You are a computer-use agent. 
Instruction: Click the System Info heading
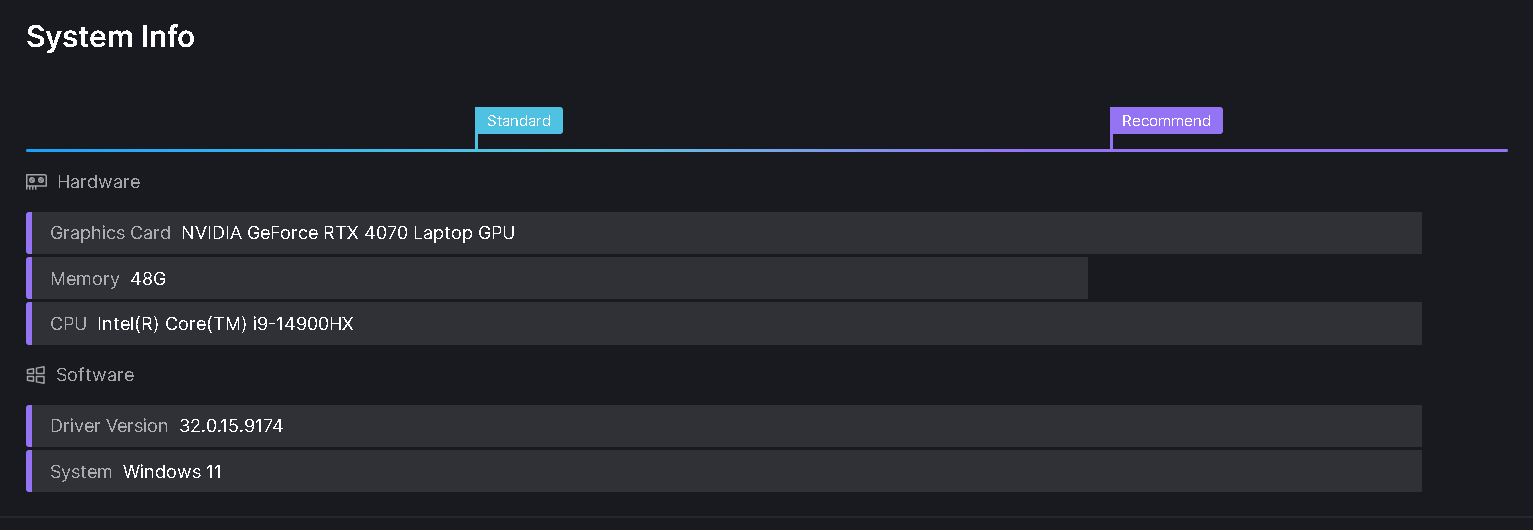(110, 37)
